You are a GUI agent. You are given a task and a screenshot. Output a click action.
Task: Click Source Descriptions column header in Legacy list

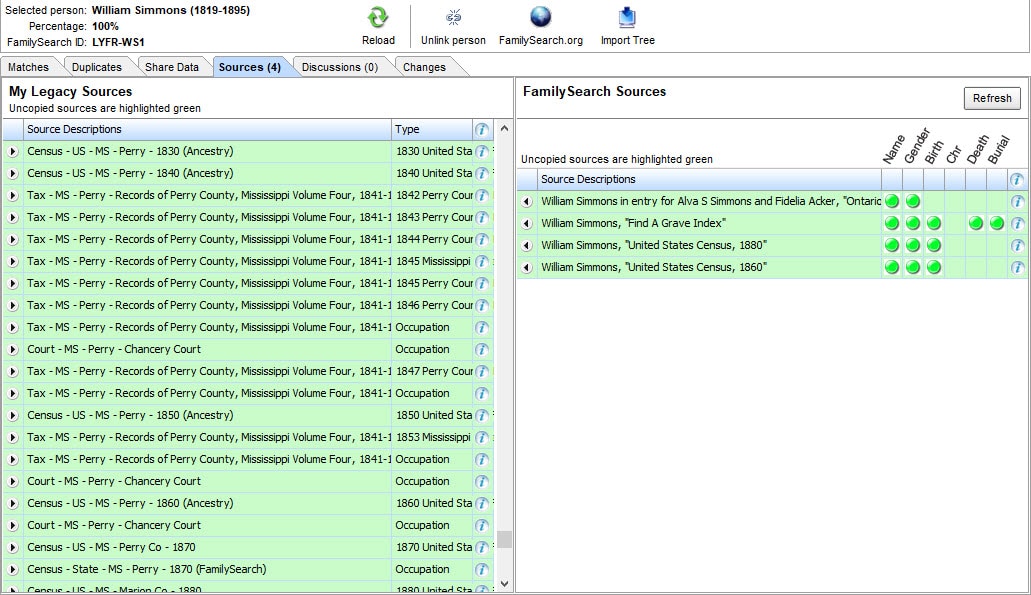click(x=207, y=130)
